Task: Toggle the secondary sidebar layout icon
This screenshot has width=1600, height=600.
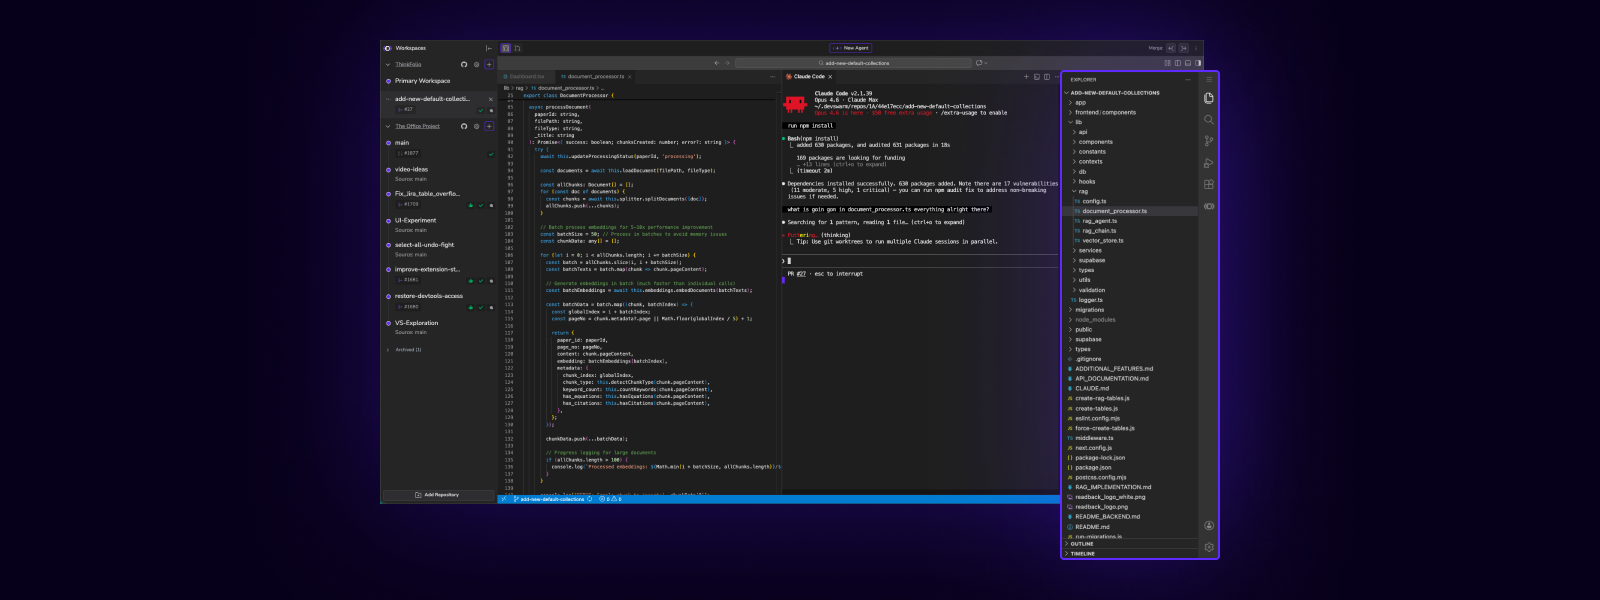Action: [x=1198, y=63]
